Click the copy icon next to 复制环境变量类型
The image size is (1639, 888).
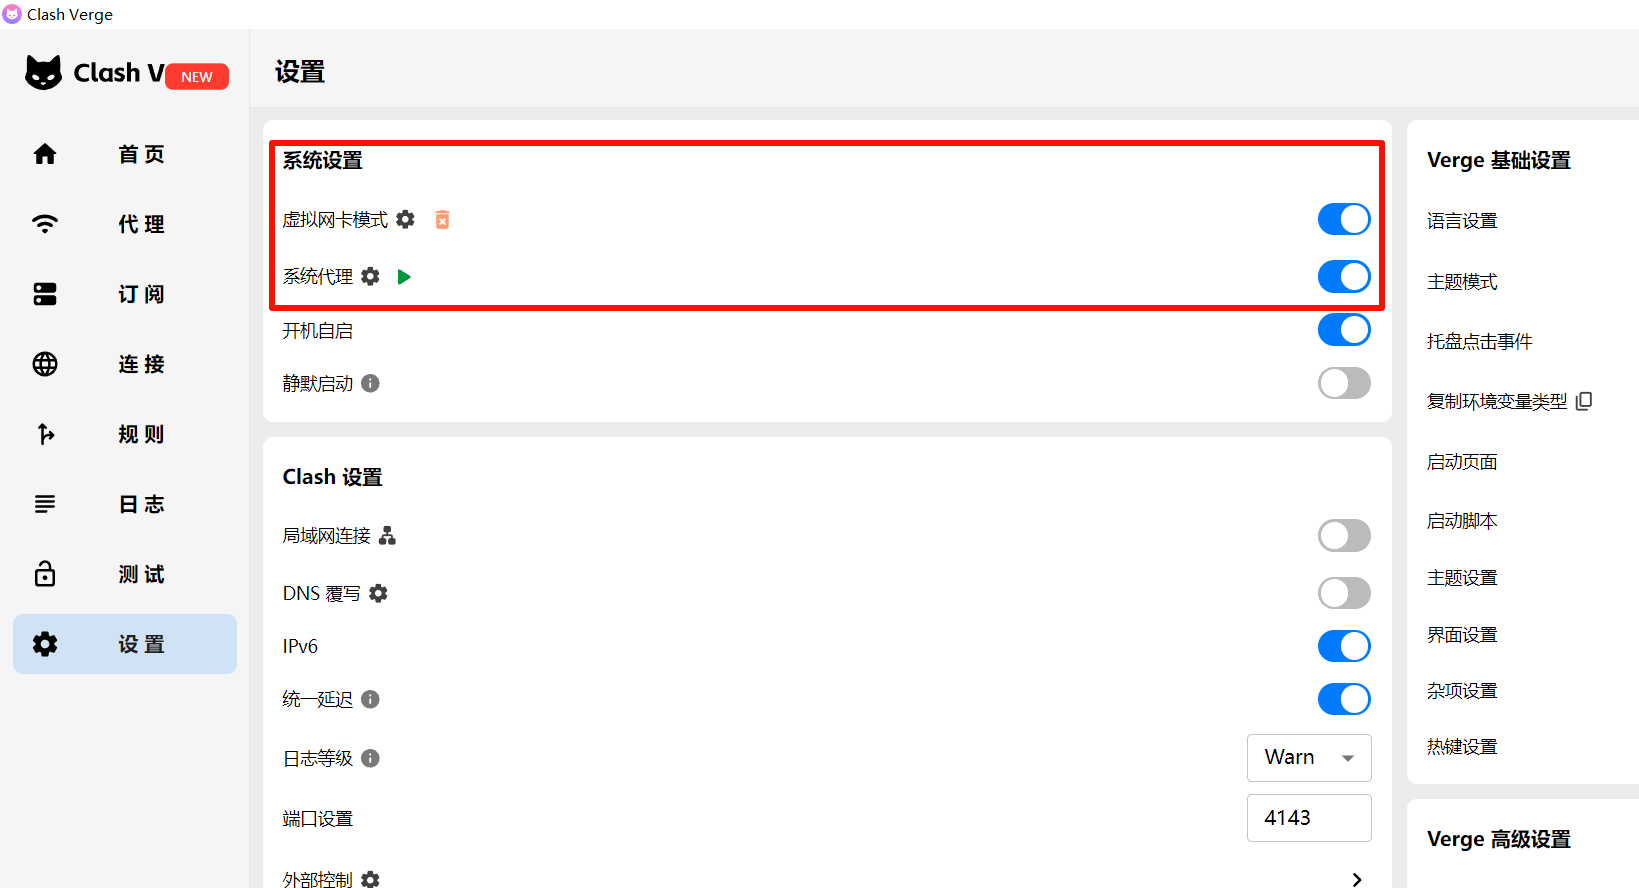click(1584, 401)
